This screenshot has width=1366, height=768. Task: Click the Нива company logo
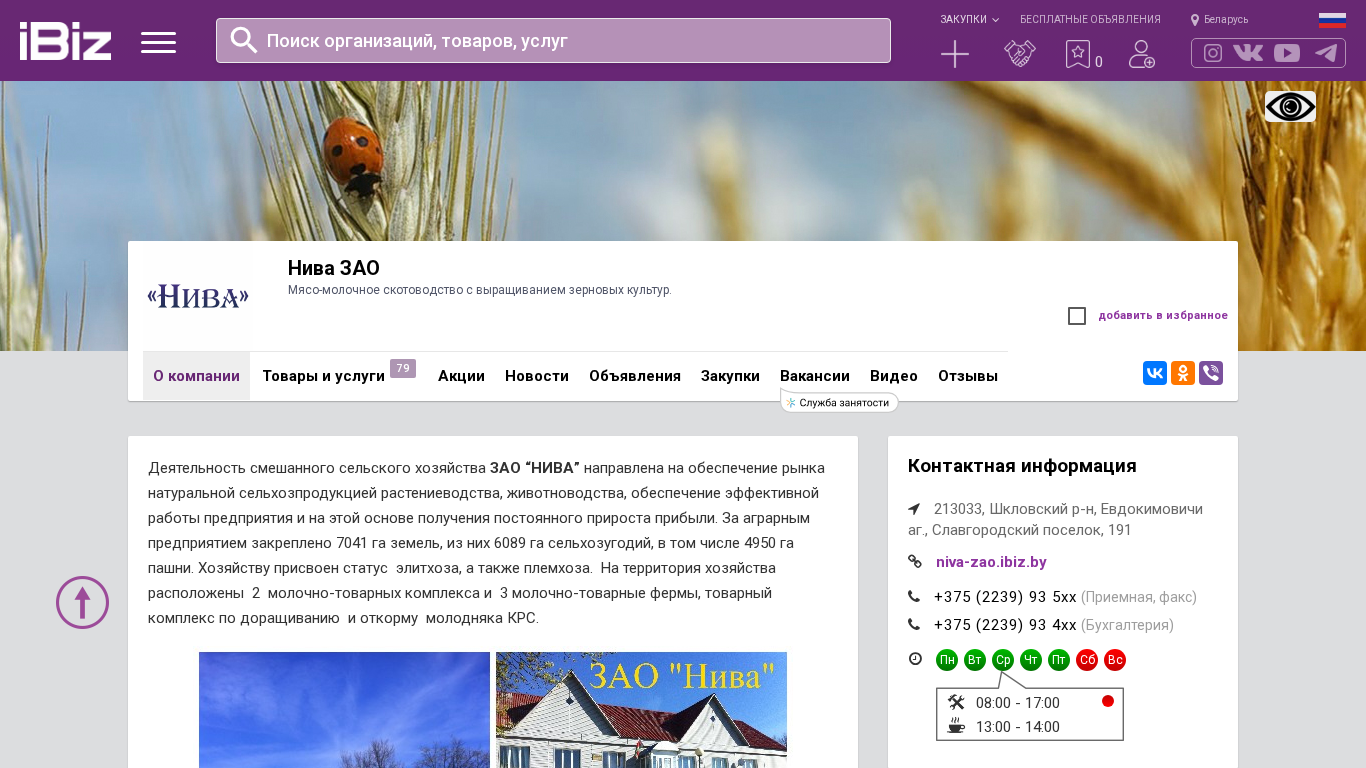tap(198, 297)
